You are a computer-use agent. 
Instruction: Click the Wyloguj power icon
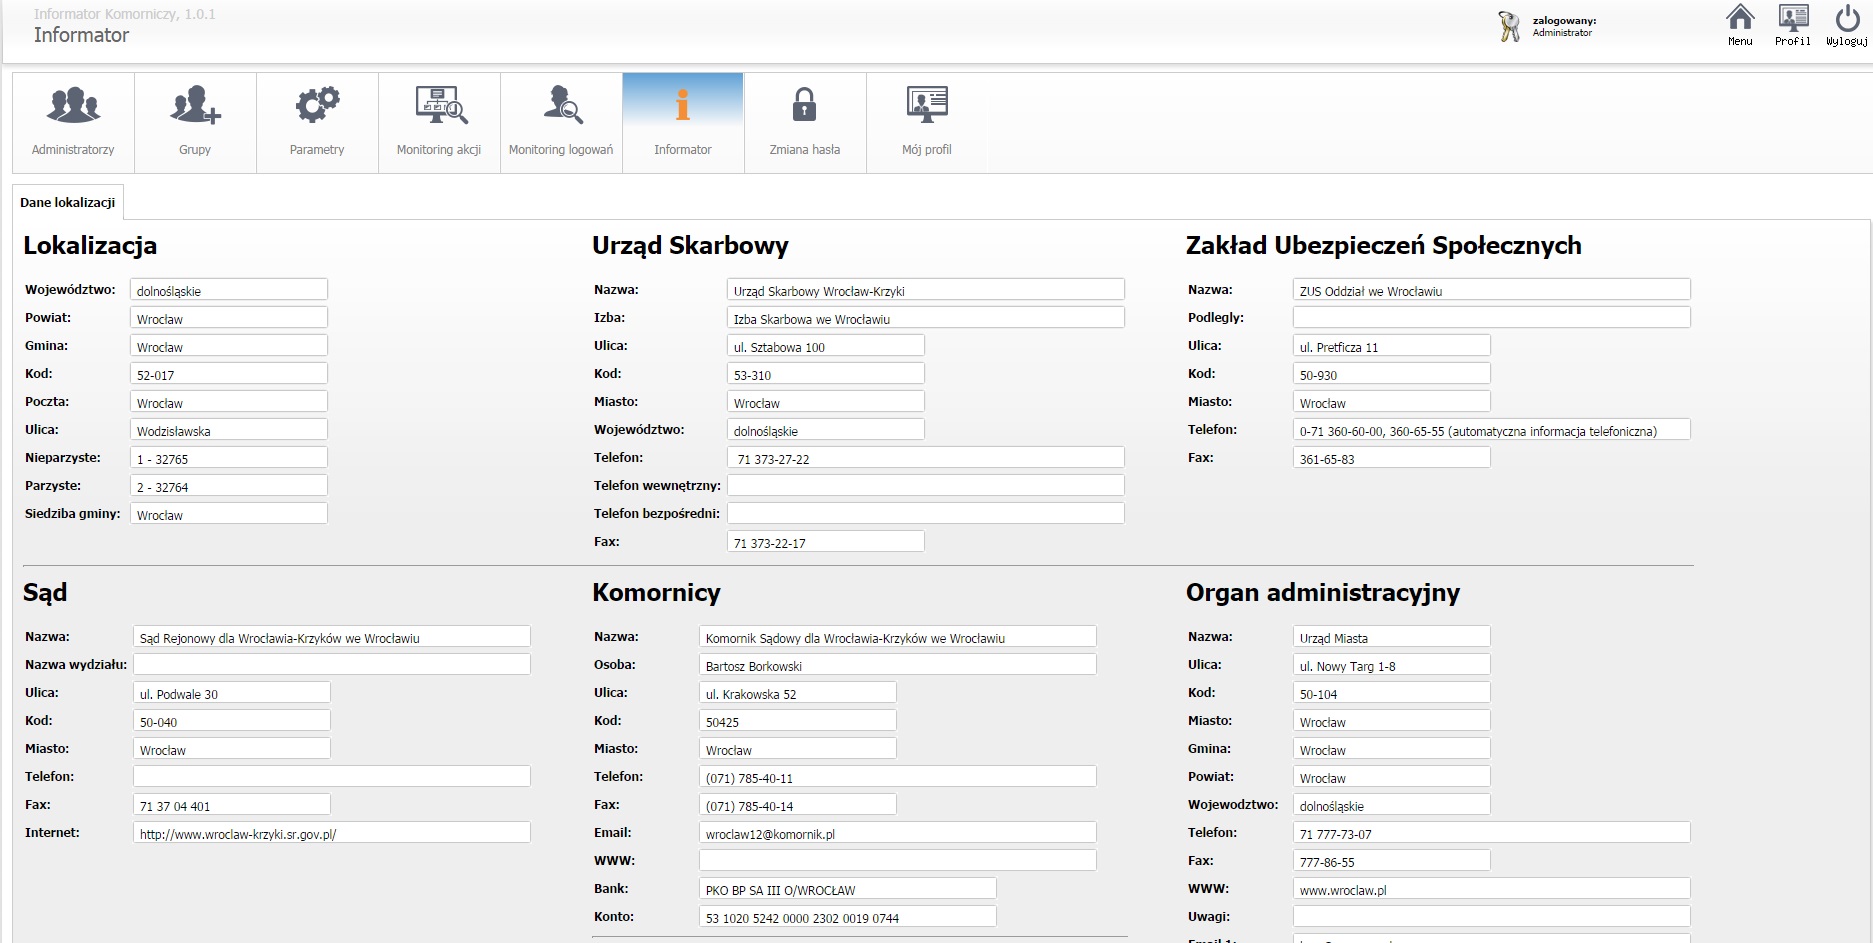[1846, 19]
